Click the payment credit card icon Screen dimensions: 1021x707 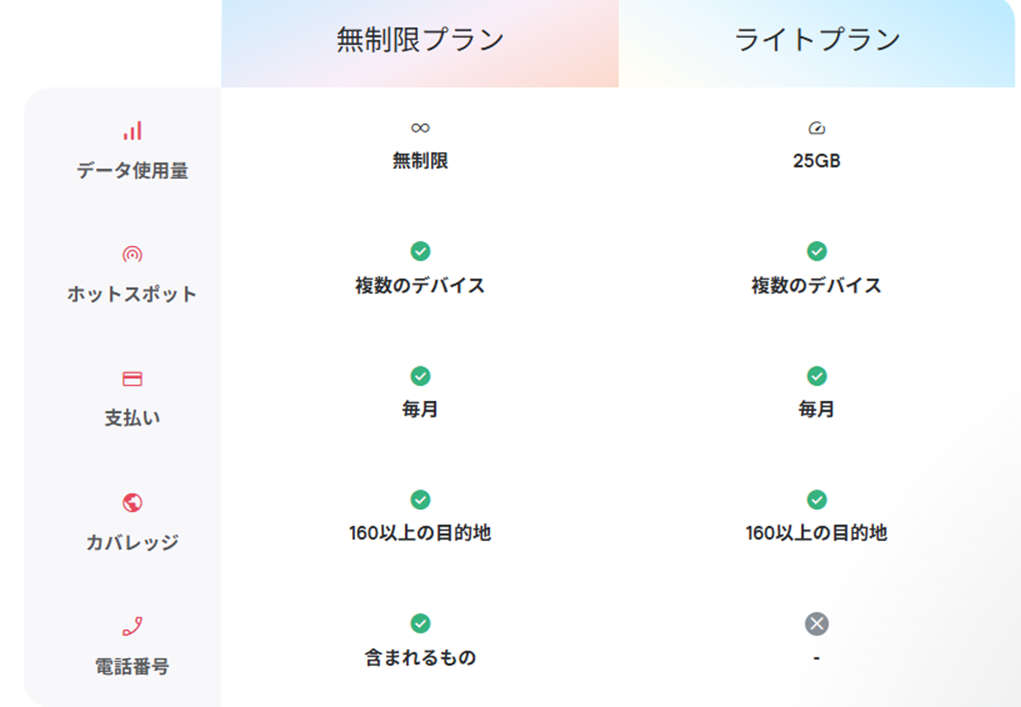tap(132, 379)
